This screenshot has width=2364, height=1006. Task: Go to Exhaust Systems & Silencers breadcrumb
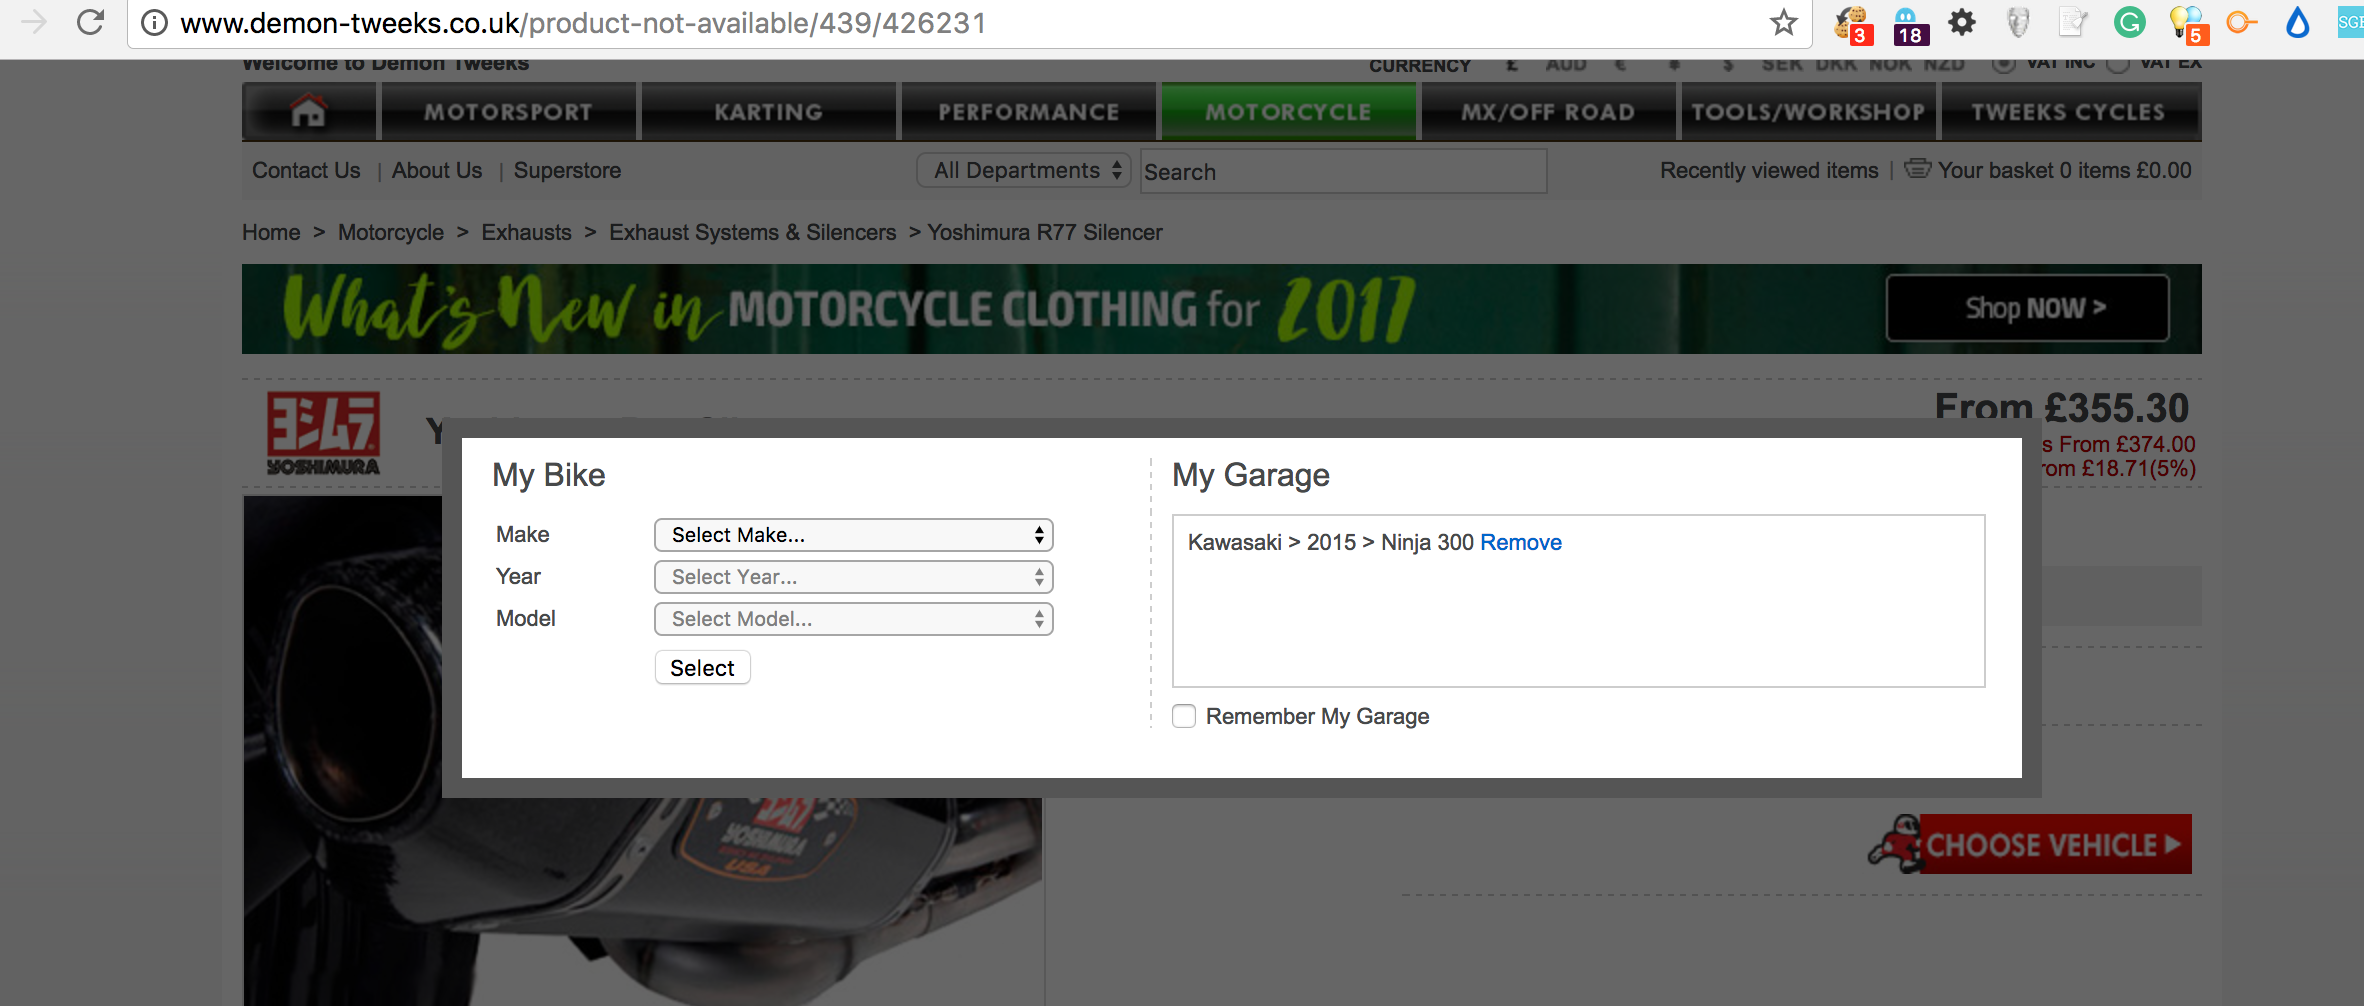coord(752,232)
